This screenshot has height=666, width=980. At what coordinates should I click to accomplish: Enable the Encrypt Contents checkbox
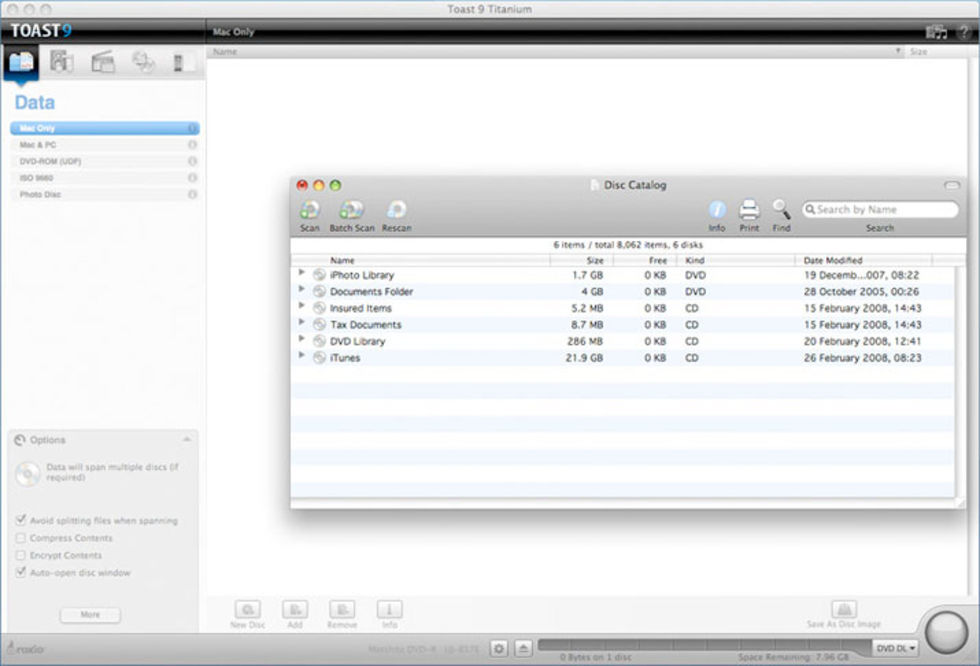point(21,555)
